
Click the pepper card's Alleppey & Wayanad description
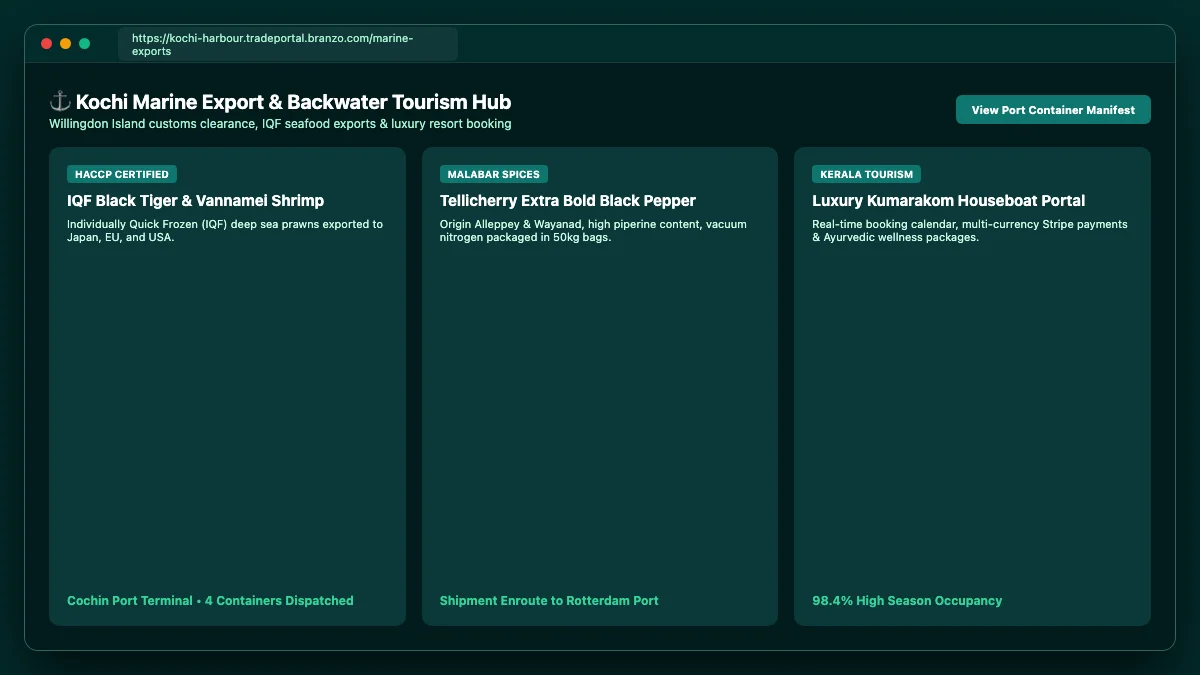pos(593,231)
